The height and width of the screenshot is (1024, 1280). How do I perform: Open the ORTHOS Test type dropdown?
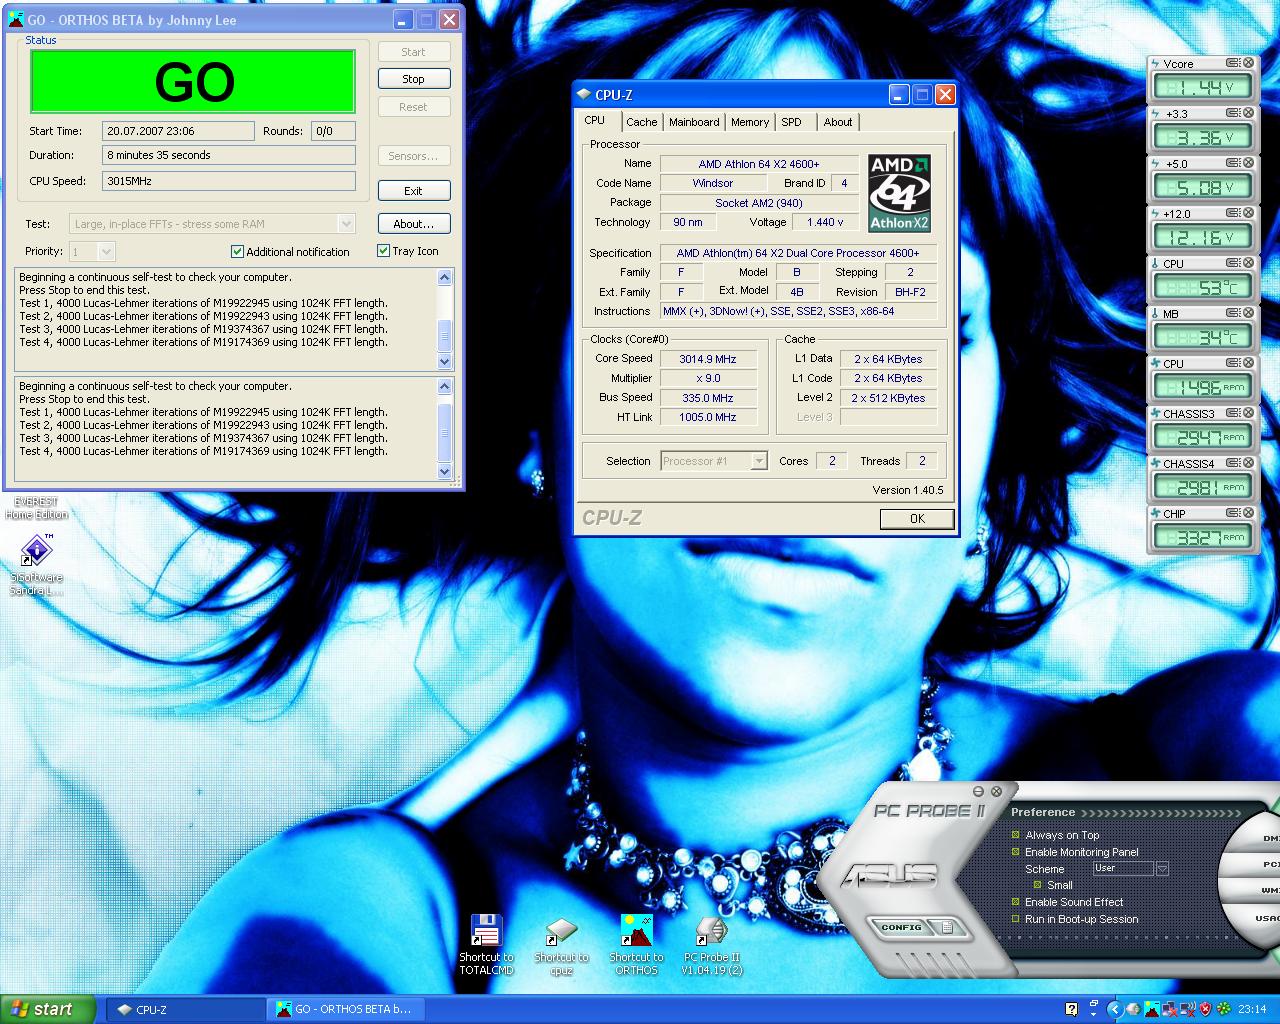coord(346,224)
